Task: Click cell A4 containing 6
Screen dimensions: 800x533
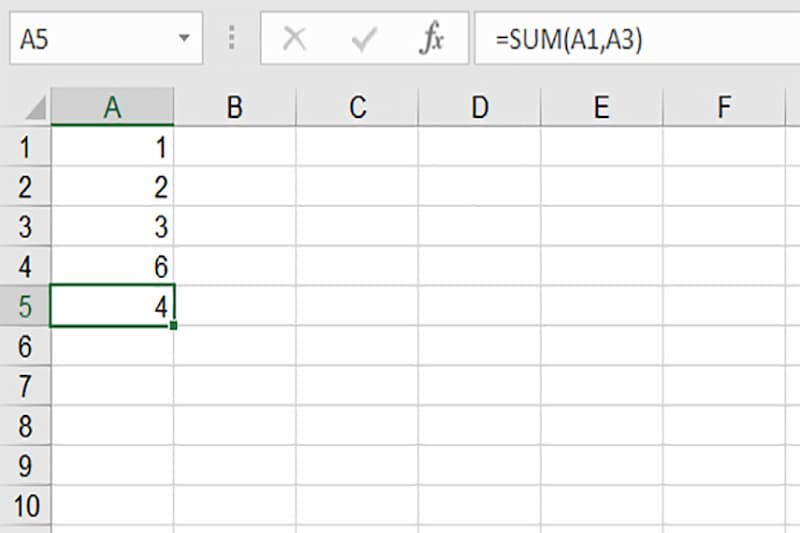Action: 112,267
